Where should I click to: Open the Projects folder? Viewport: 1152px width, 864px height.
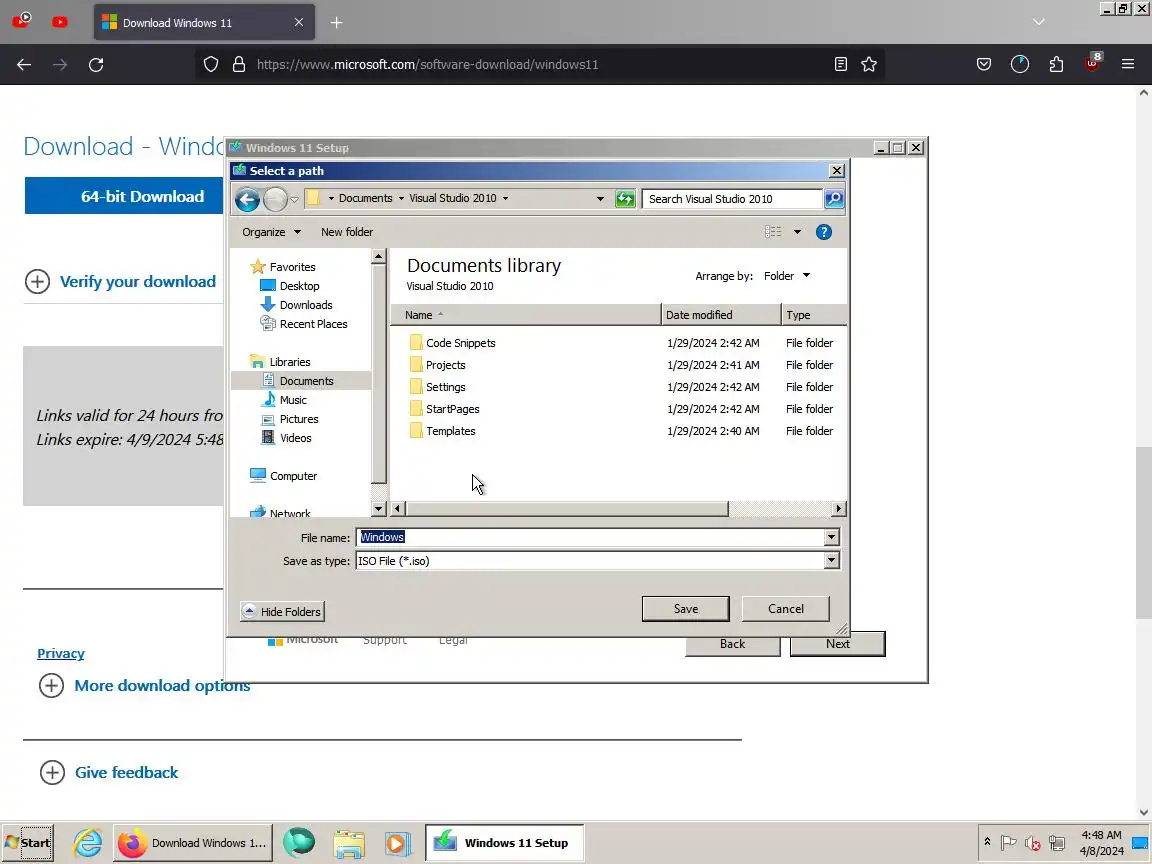coord(445,365)
